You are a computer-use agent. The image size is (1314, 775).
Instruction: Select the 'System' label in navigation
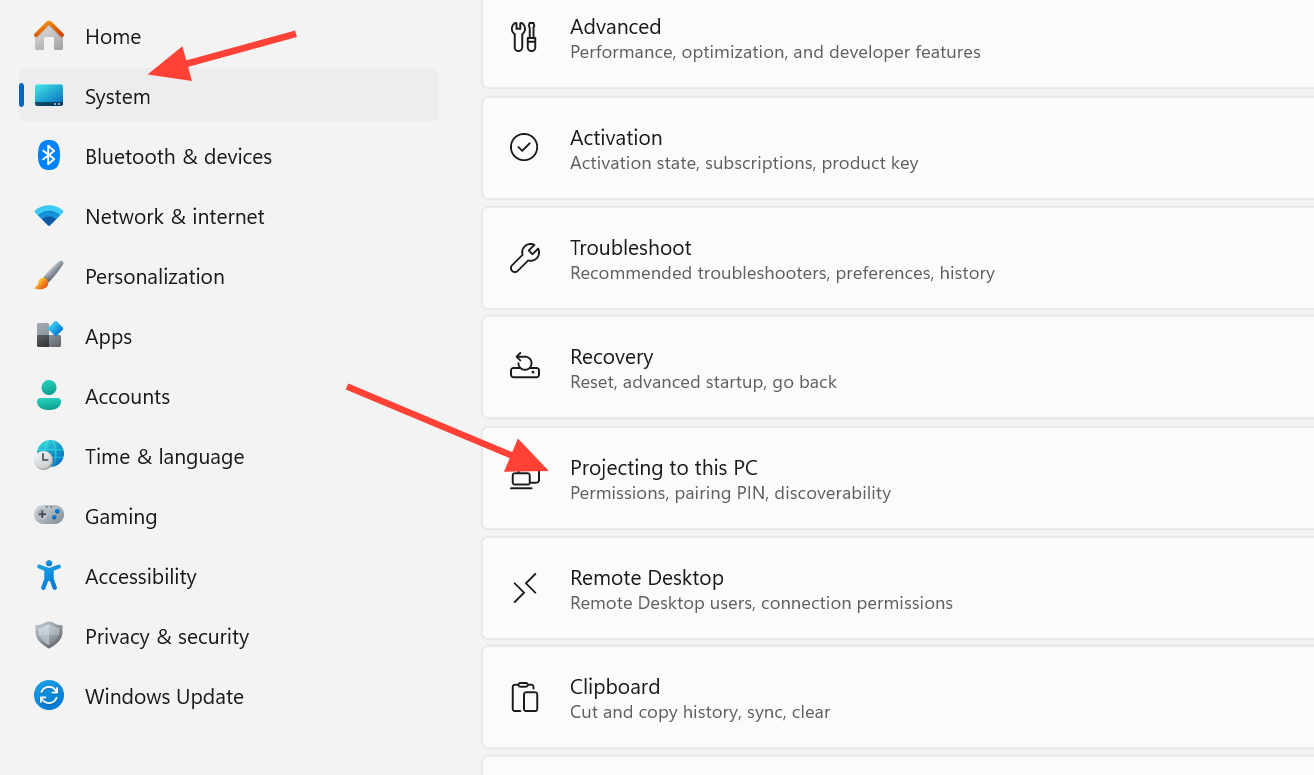click(118, 97)
